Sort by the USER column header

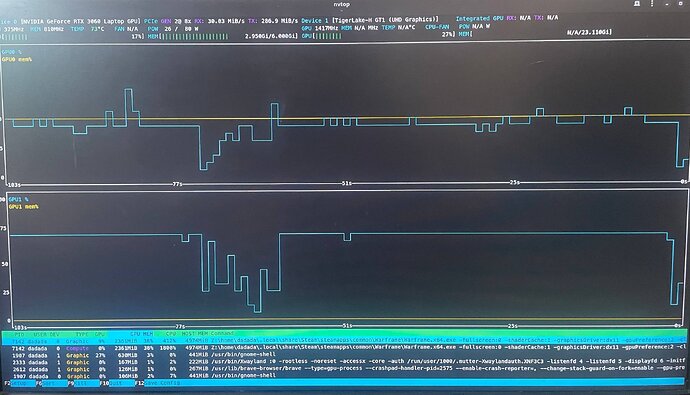(40, 335)
